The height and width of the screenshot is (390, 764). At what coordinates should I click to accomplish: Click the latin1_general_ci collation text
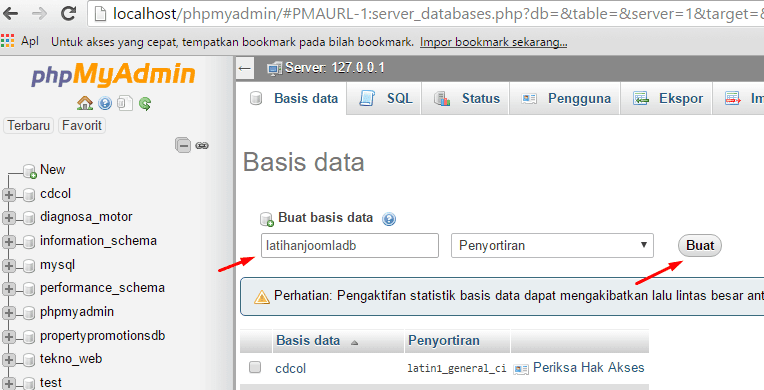pyautogui.click(x=457, y=369)
